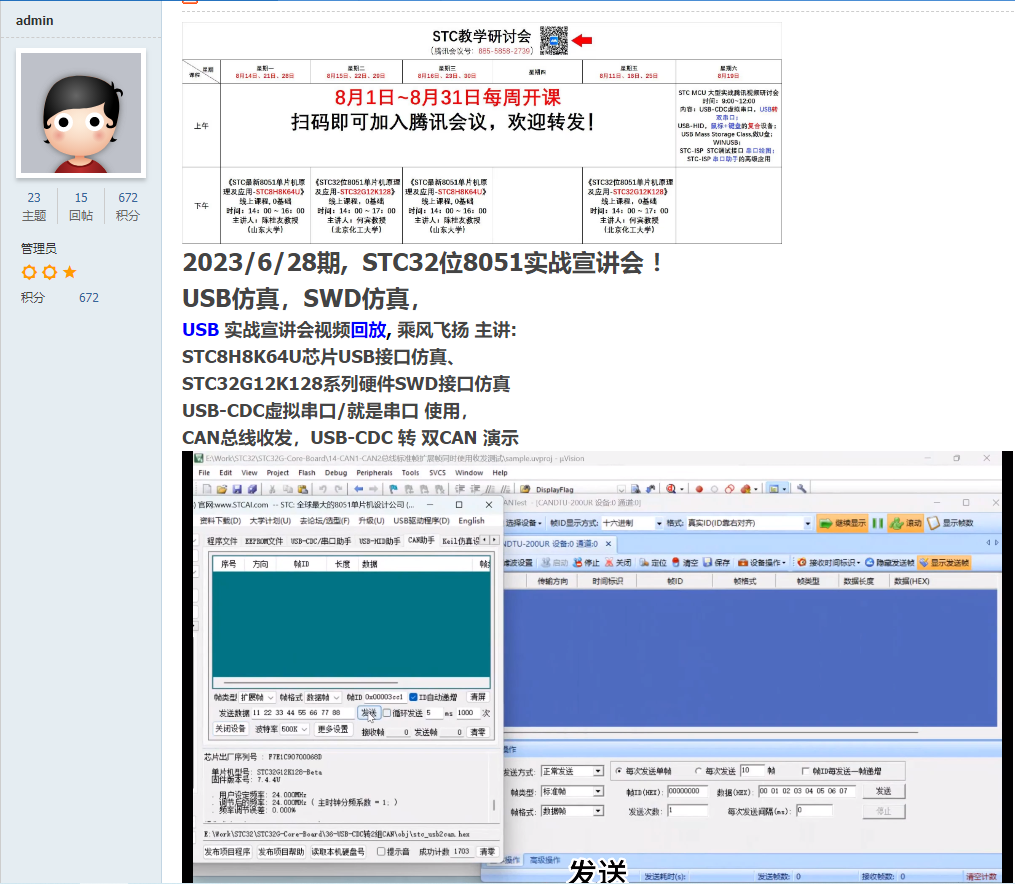Screen dimensions: 1015x884
Task: Switch to the CAN助手 tab
Action: (420, 541)
